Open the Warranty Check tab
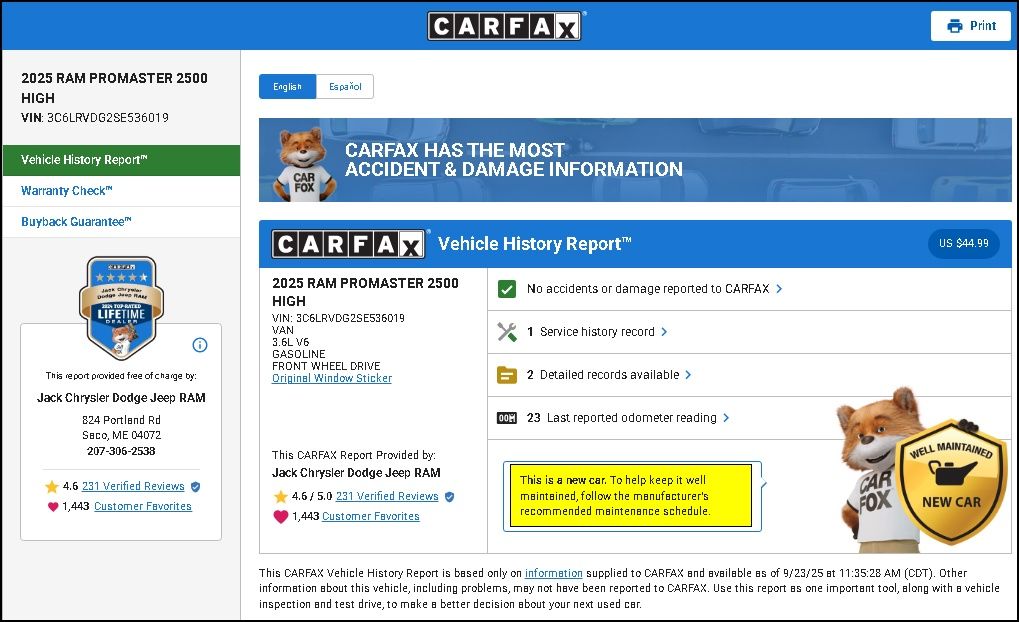 [x=67, y=191]
